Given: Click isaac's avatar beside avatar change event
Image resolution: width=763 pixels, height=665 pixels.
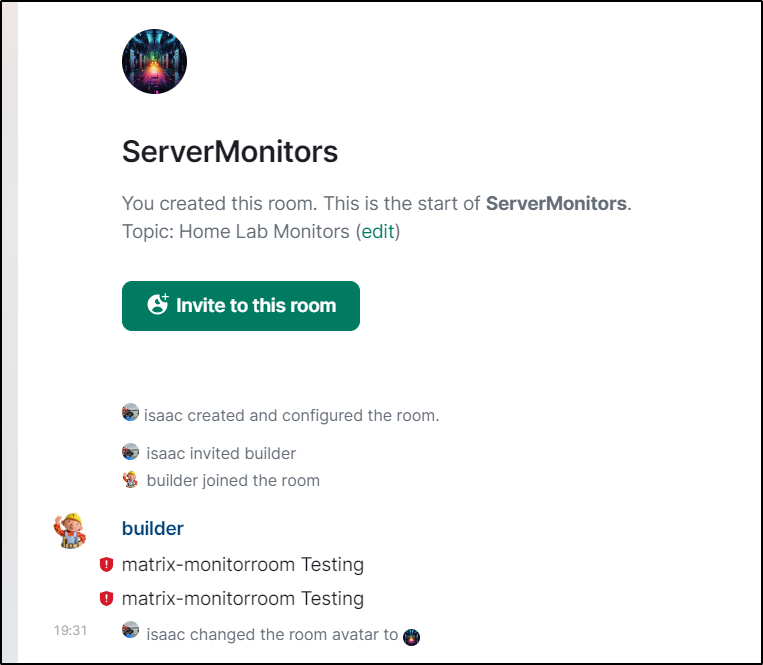Looking at the screenshot, I should coord(130,629).
